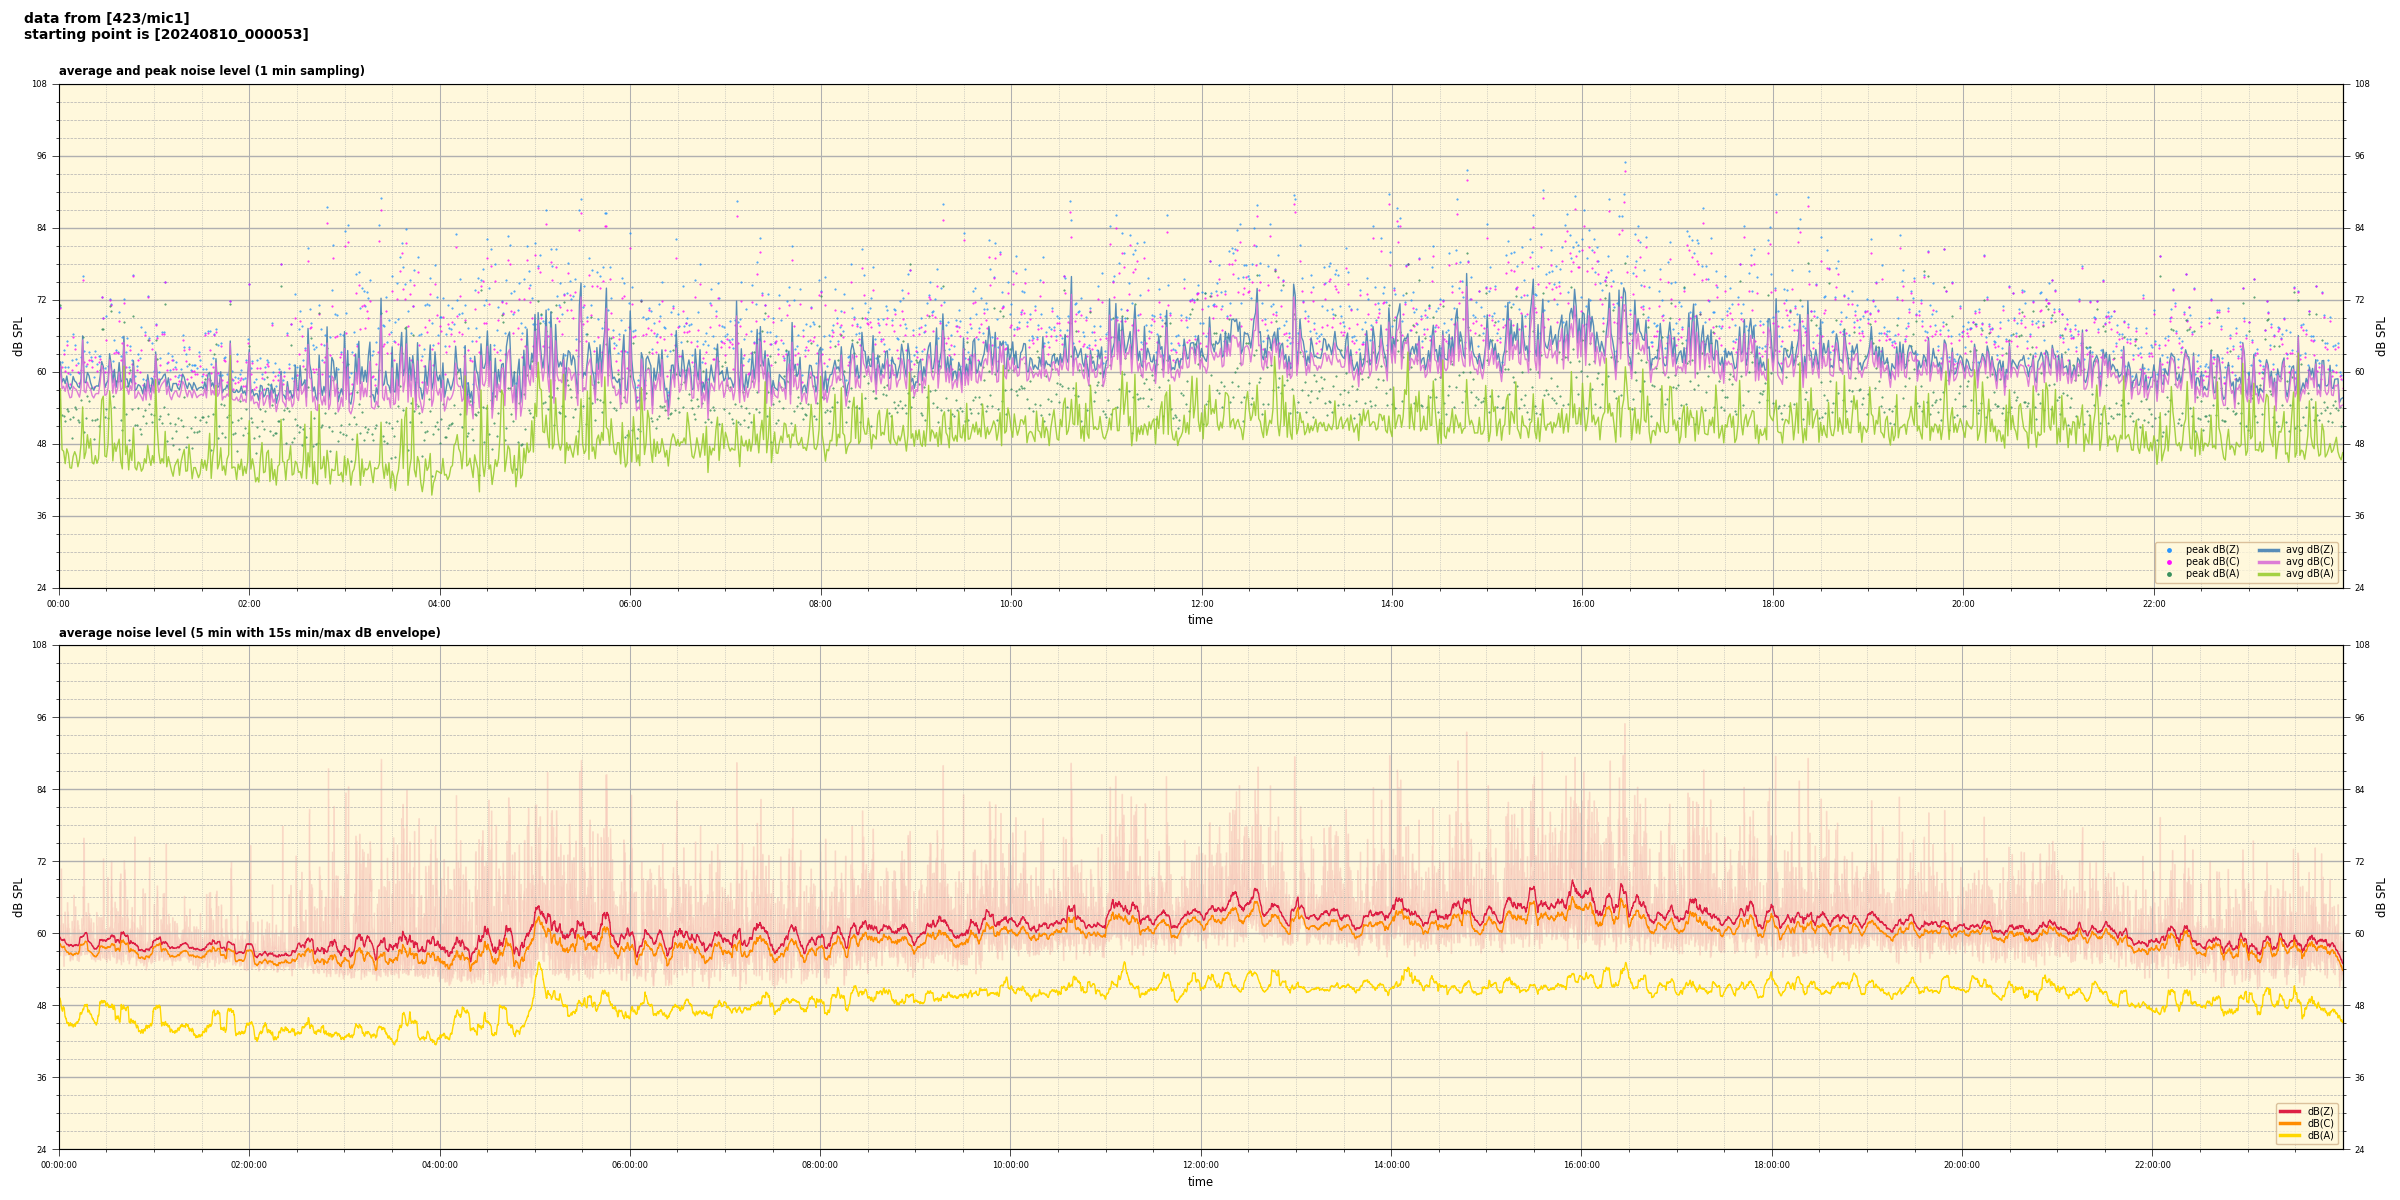This screenshot has width=2400, height=1200.
Task: Click the peak dB(A) green legend marker
Action: pos(2169,574)
